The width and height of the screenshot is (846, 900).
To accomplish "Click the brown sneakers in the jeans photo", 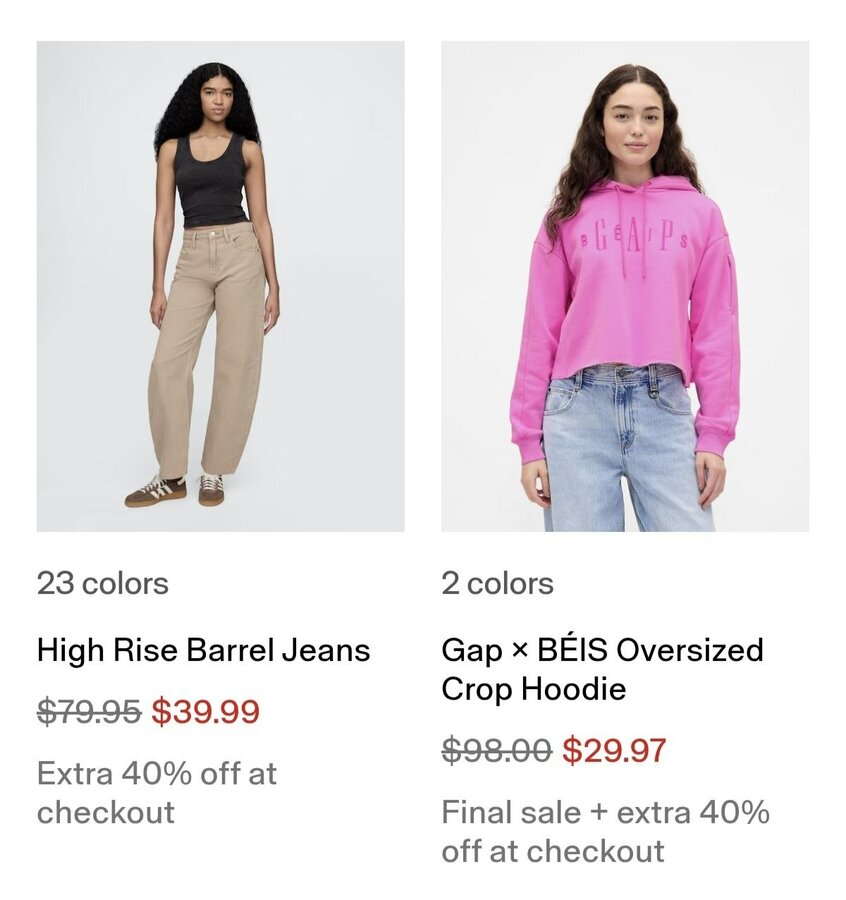I will click(x=174, y=490).
